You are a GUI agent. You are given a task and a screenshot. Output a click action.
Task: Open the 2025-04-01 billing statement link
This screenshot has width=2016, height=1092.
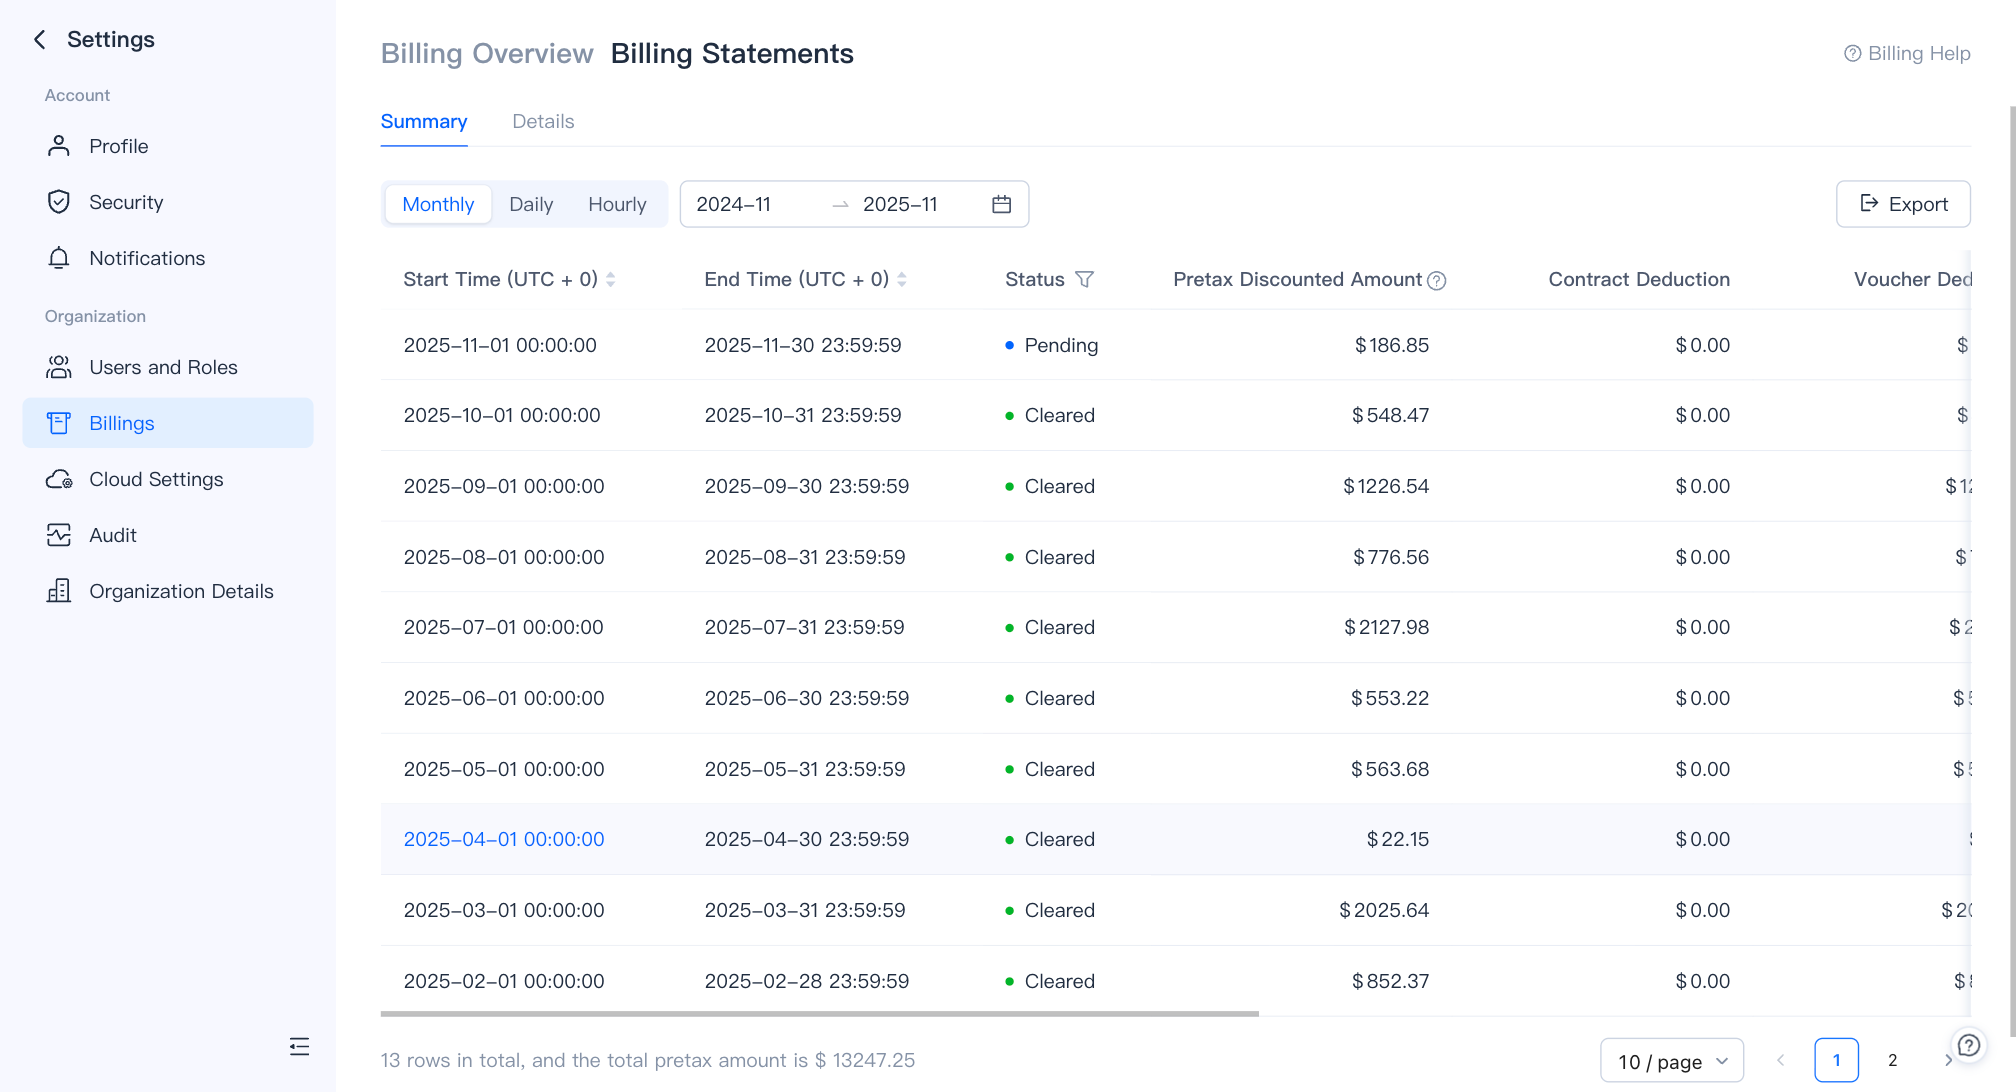[x=504, y=840]
